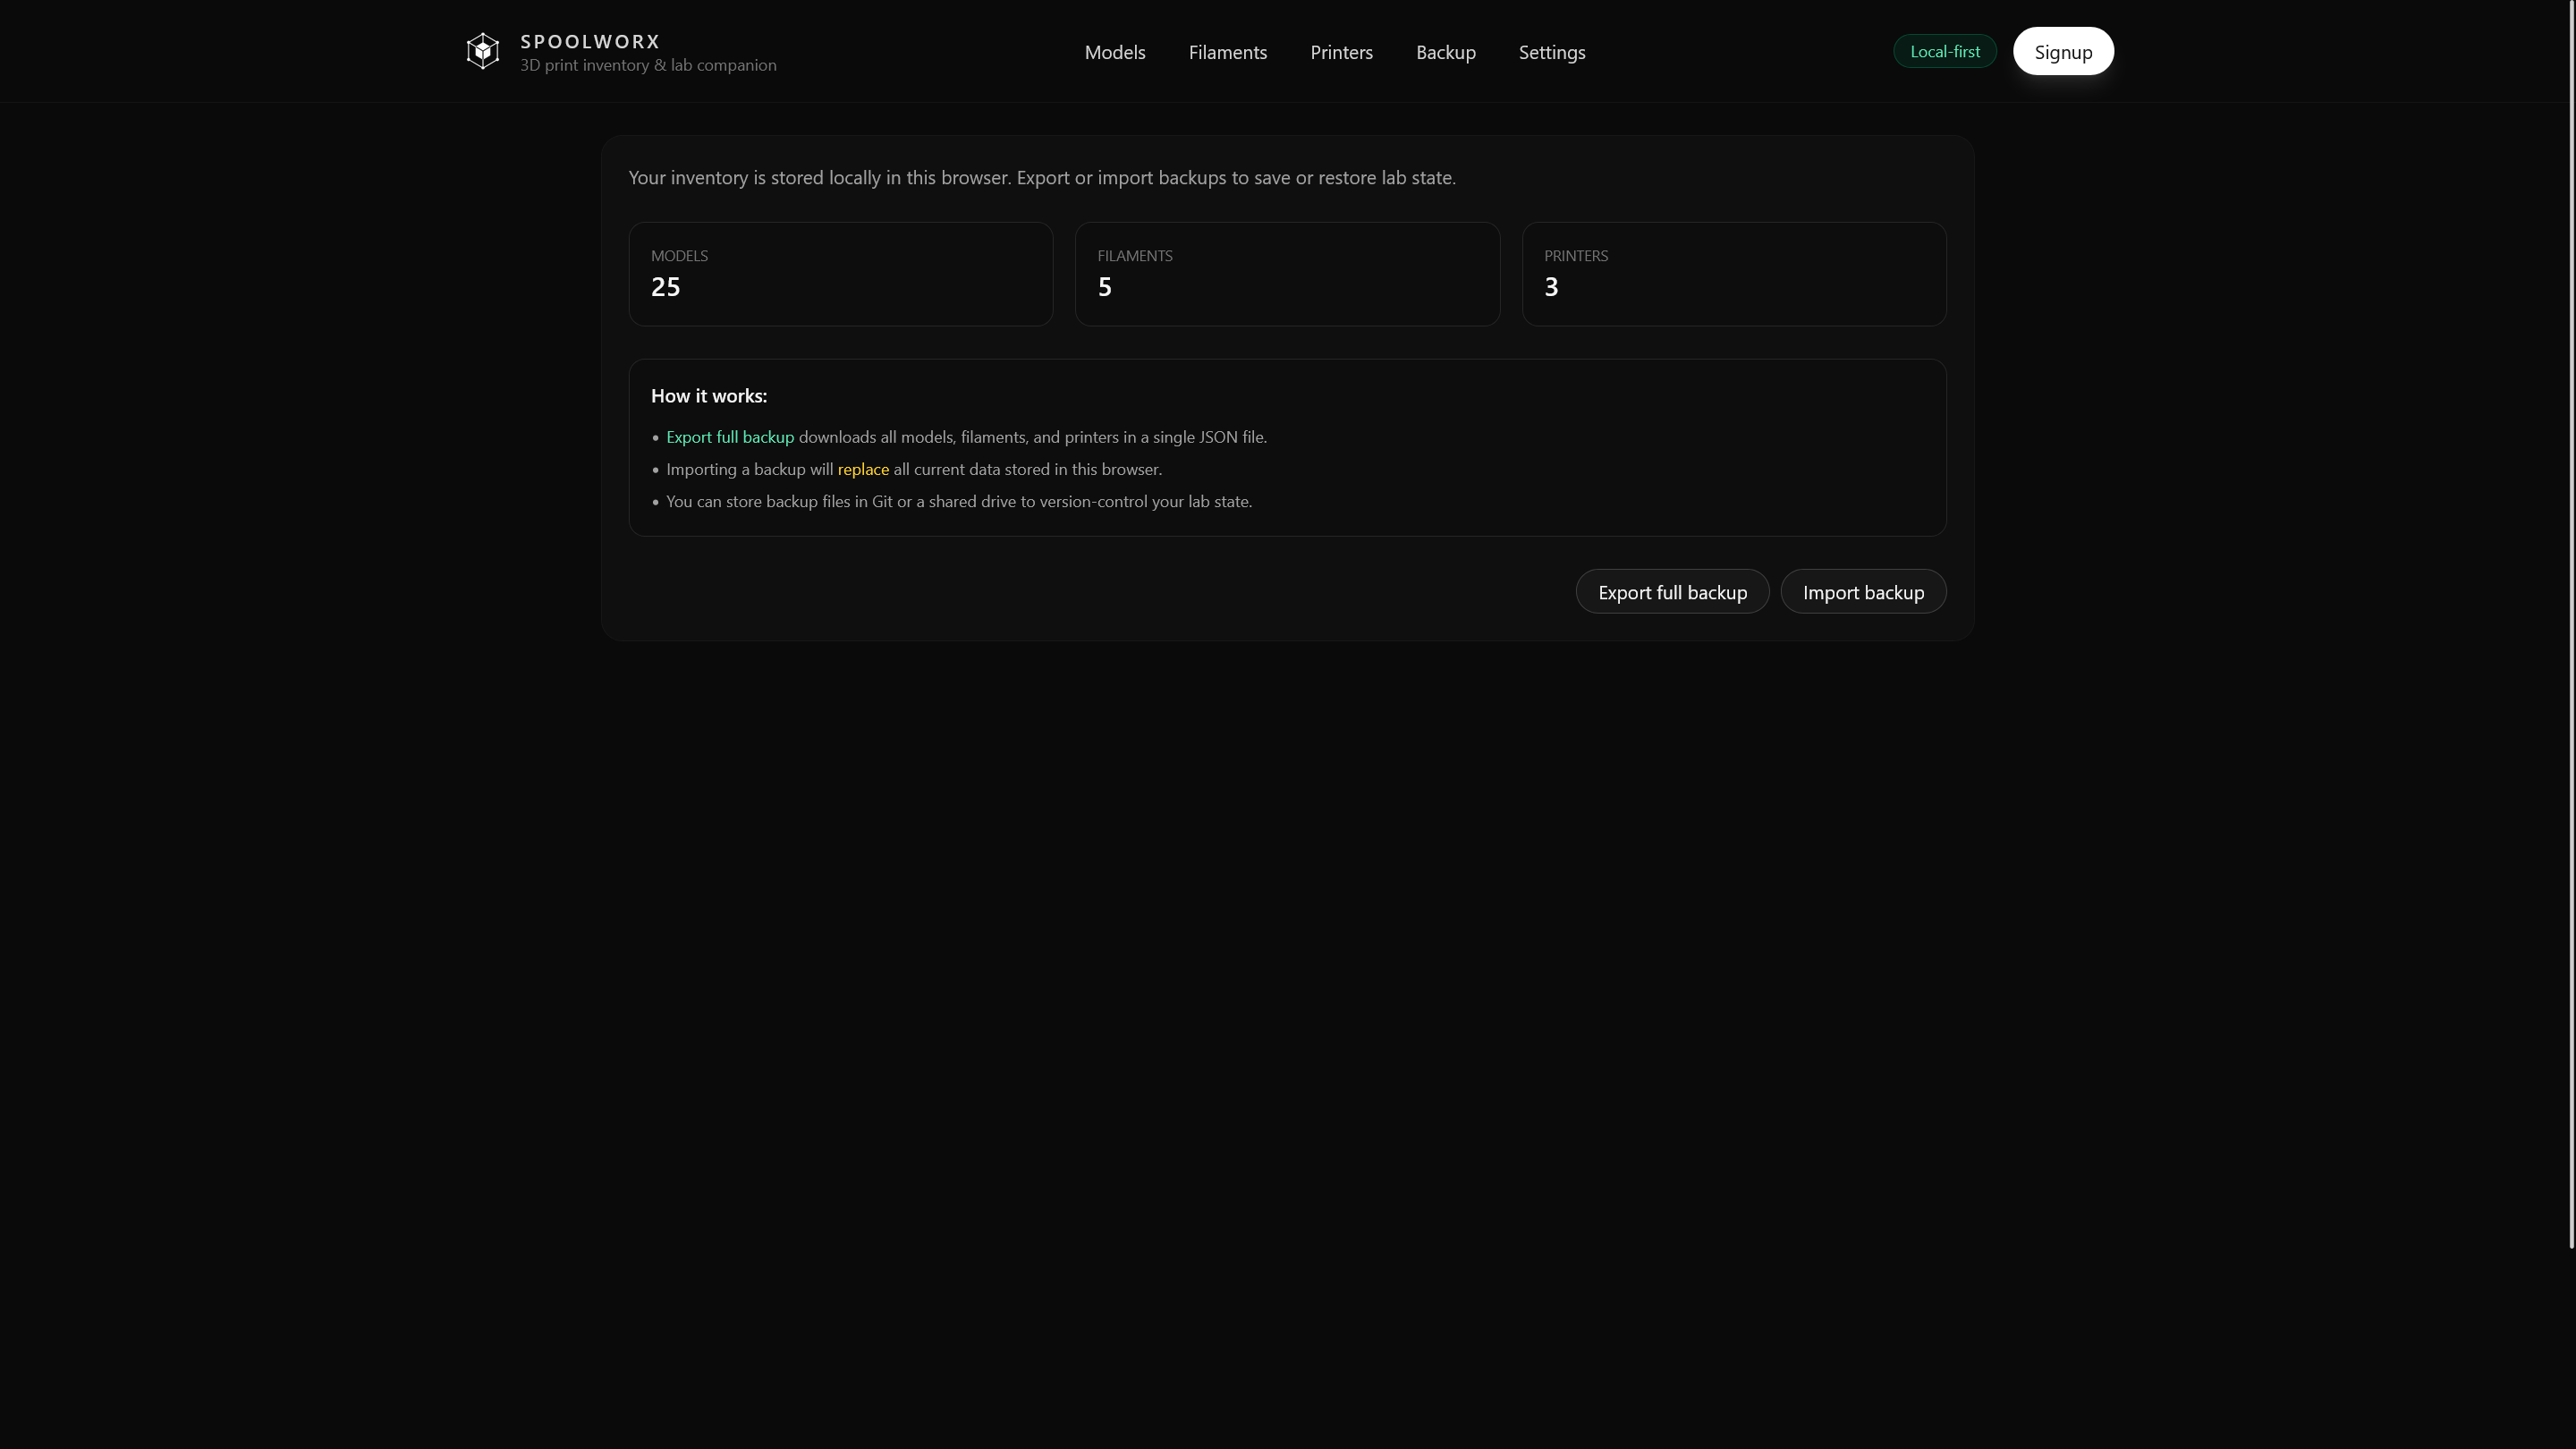This screenshot has width=2576, height=1449.
Task: Click the '3D print inventory & lab companion' tagline
Action: point(647,65)
